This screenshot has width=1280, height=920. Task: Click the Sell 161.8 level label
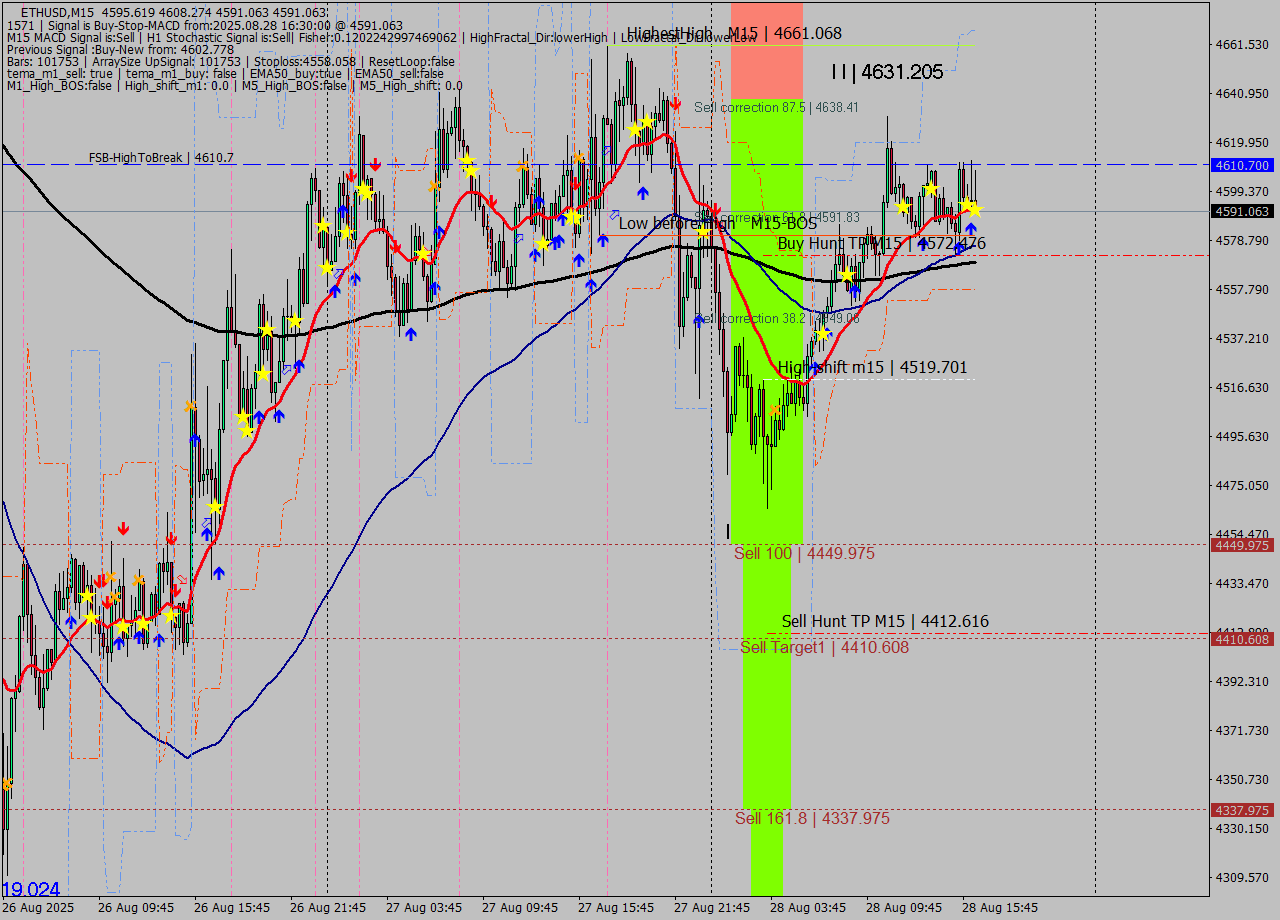[812, 819]
